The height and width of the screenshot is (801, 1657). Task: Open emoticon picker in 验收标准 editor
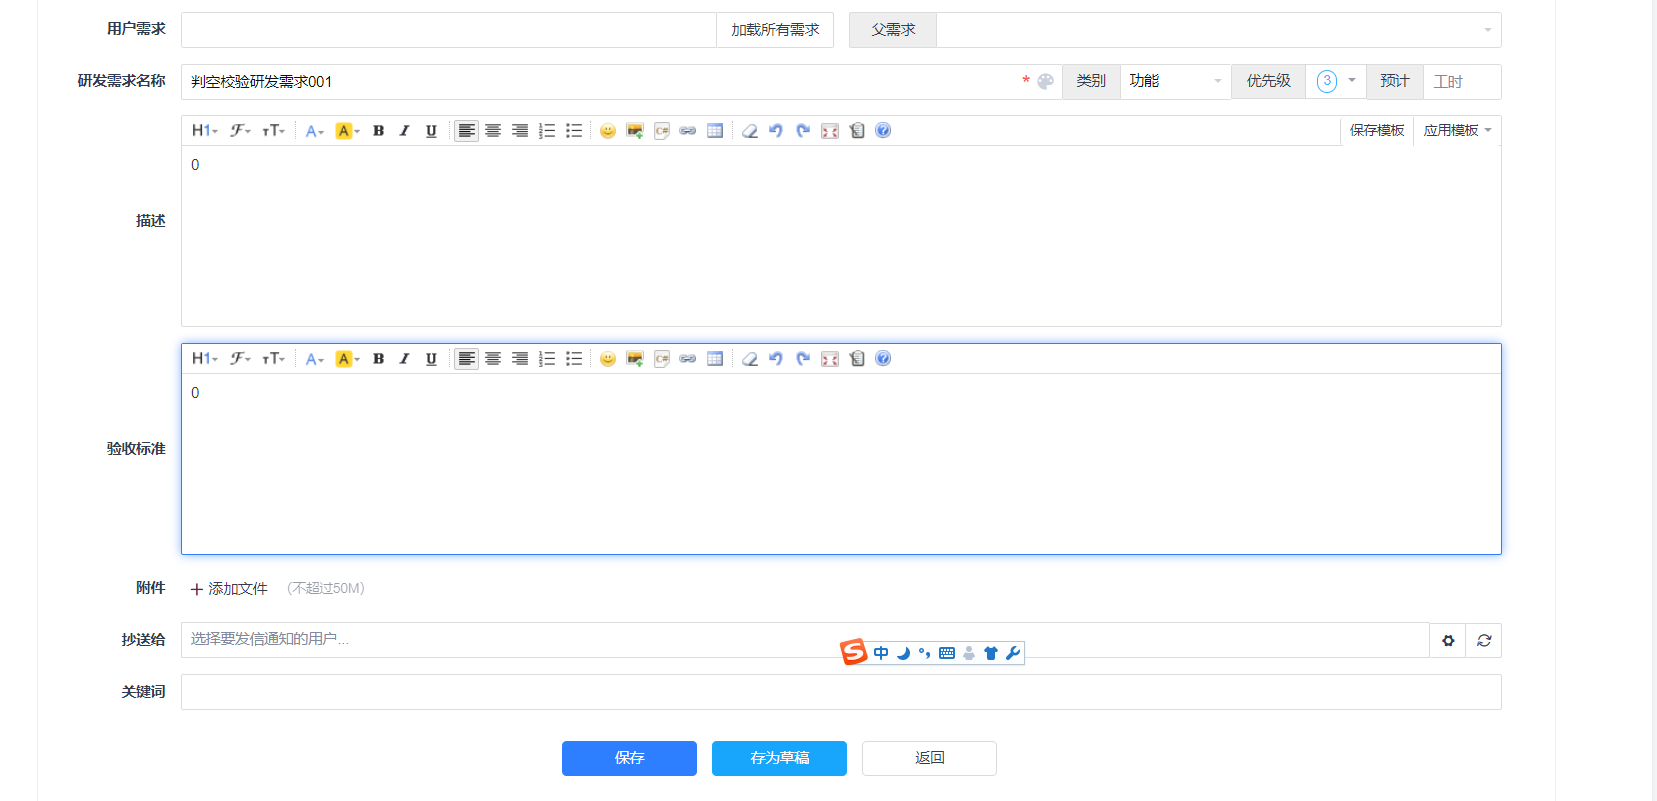click(608, 359)
